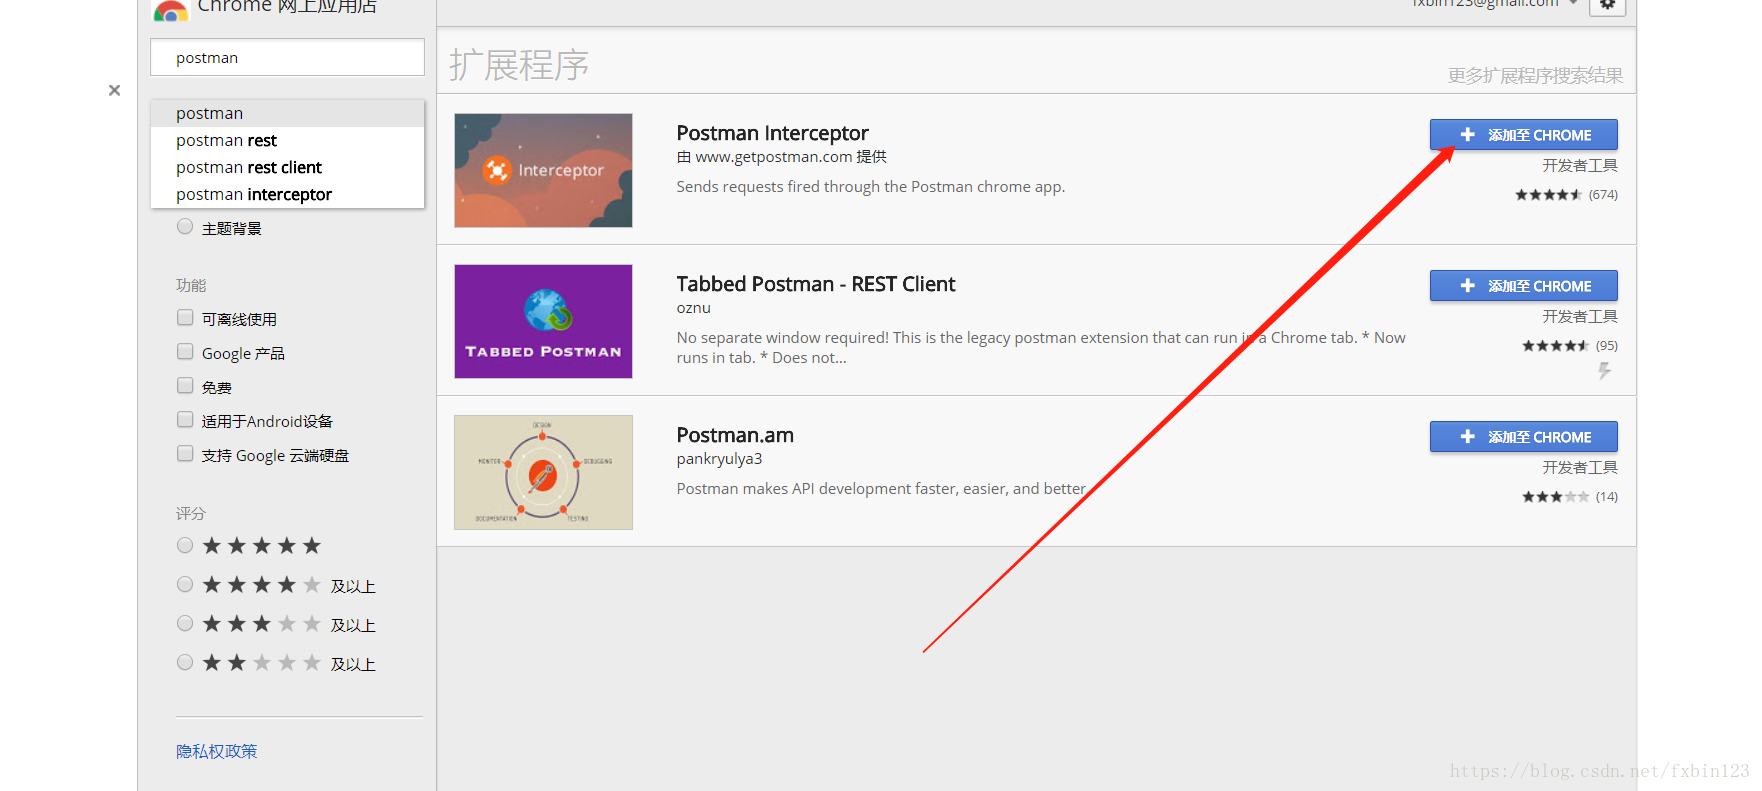The width and height of the screenshot is (1762, 791).
Task: Close the search panel with X
Action: (115, 90)
